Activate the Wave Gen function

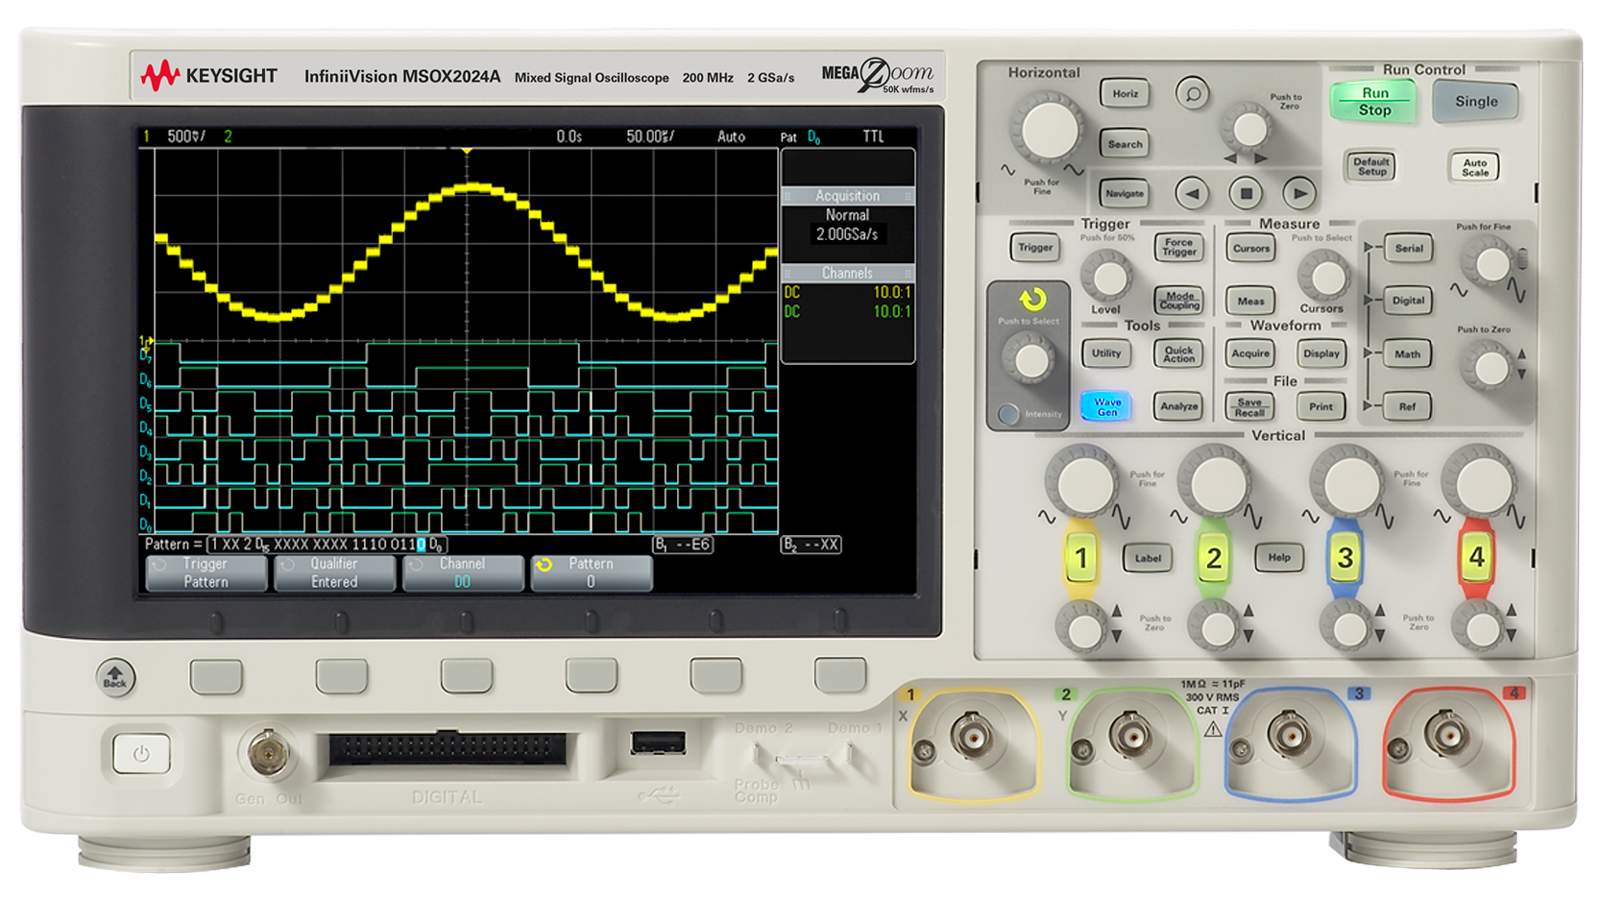[x=1106, y=404]
